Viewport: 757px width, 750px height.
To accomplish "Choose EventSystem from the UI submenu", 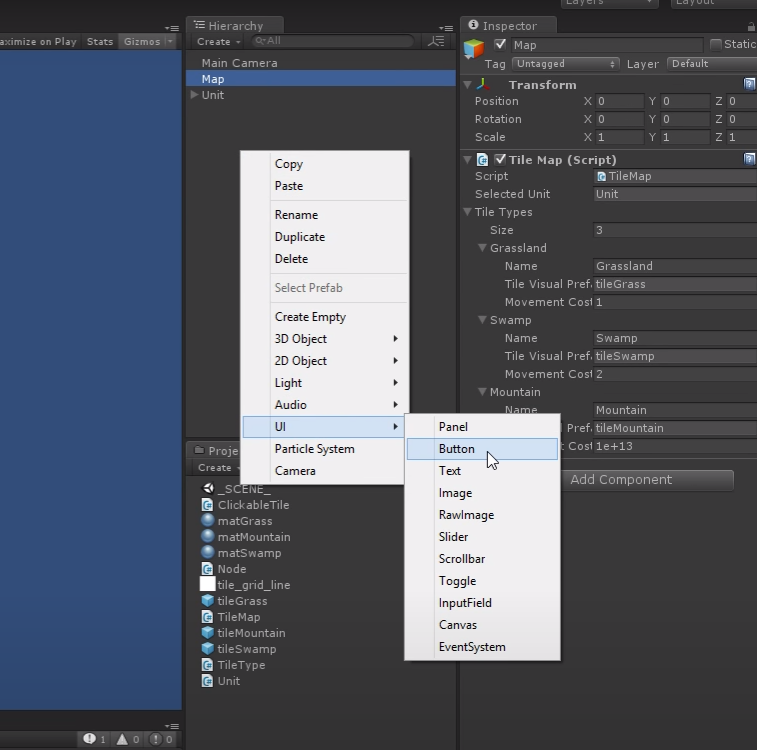I will coord(482,647).
